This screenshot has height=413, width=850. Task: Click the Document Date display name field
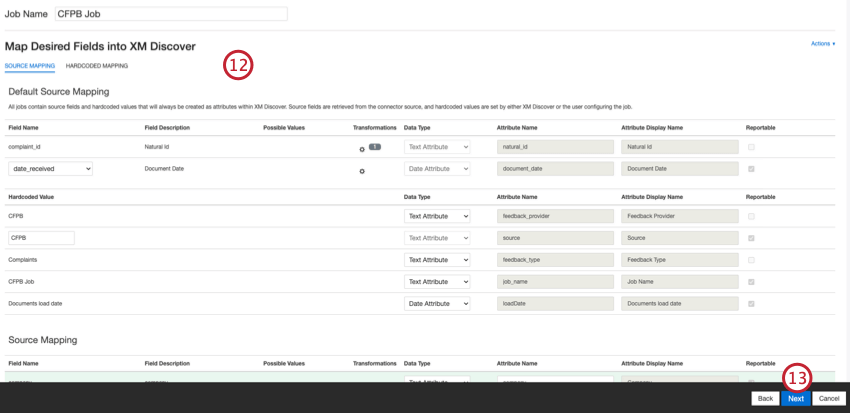point(680,169)
